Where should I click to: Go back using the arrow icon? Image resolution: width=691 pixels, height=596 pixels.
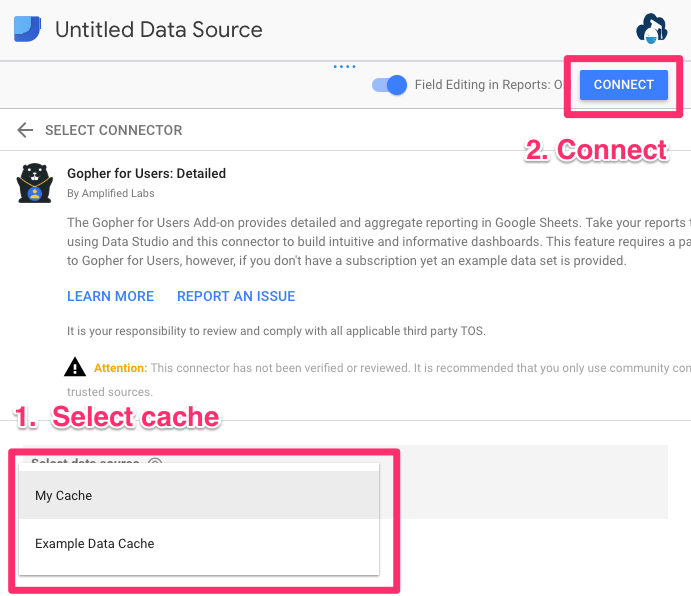pos(25,130)
